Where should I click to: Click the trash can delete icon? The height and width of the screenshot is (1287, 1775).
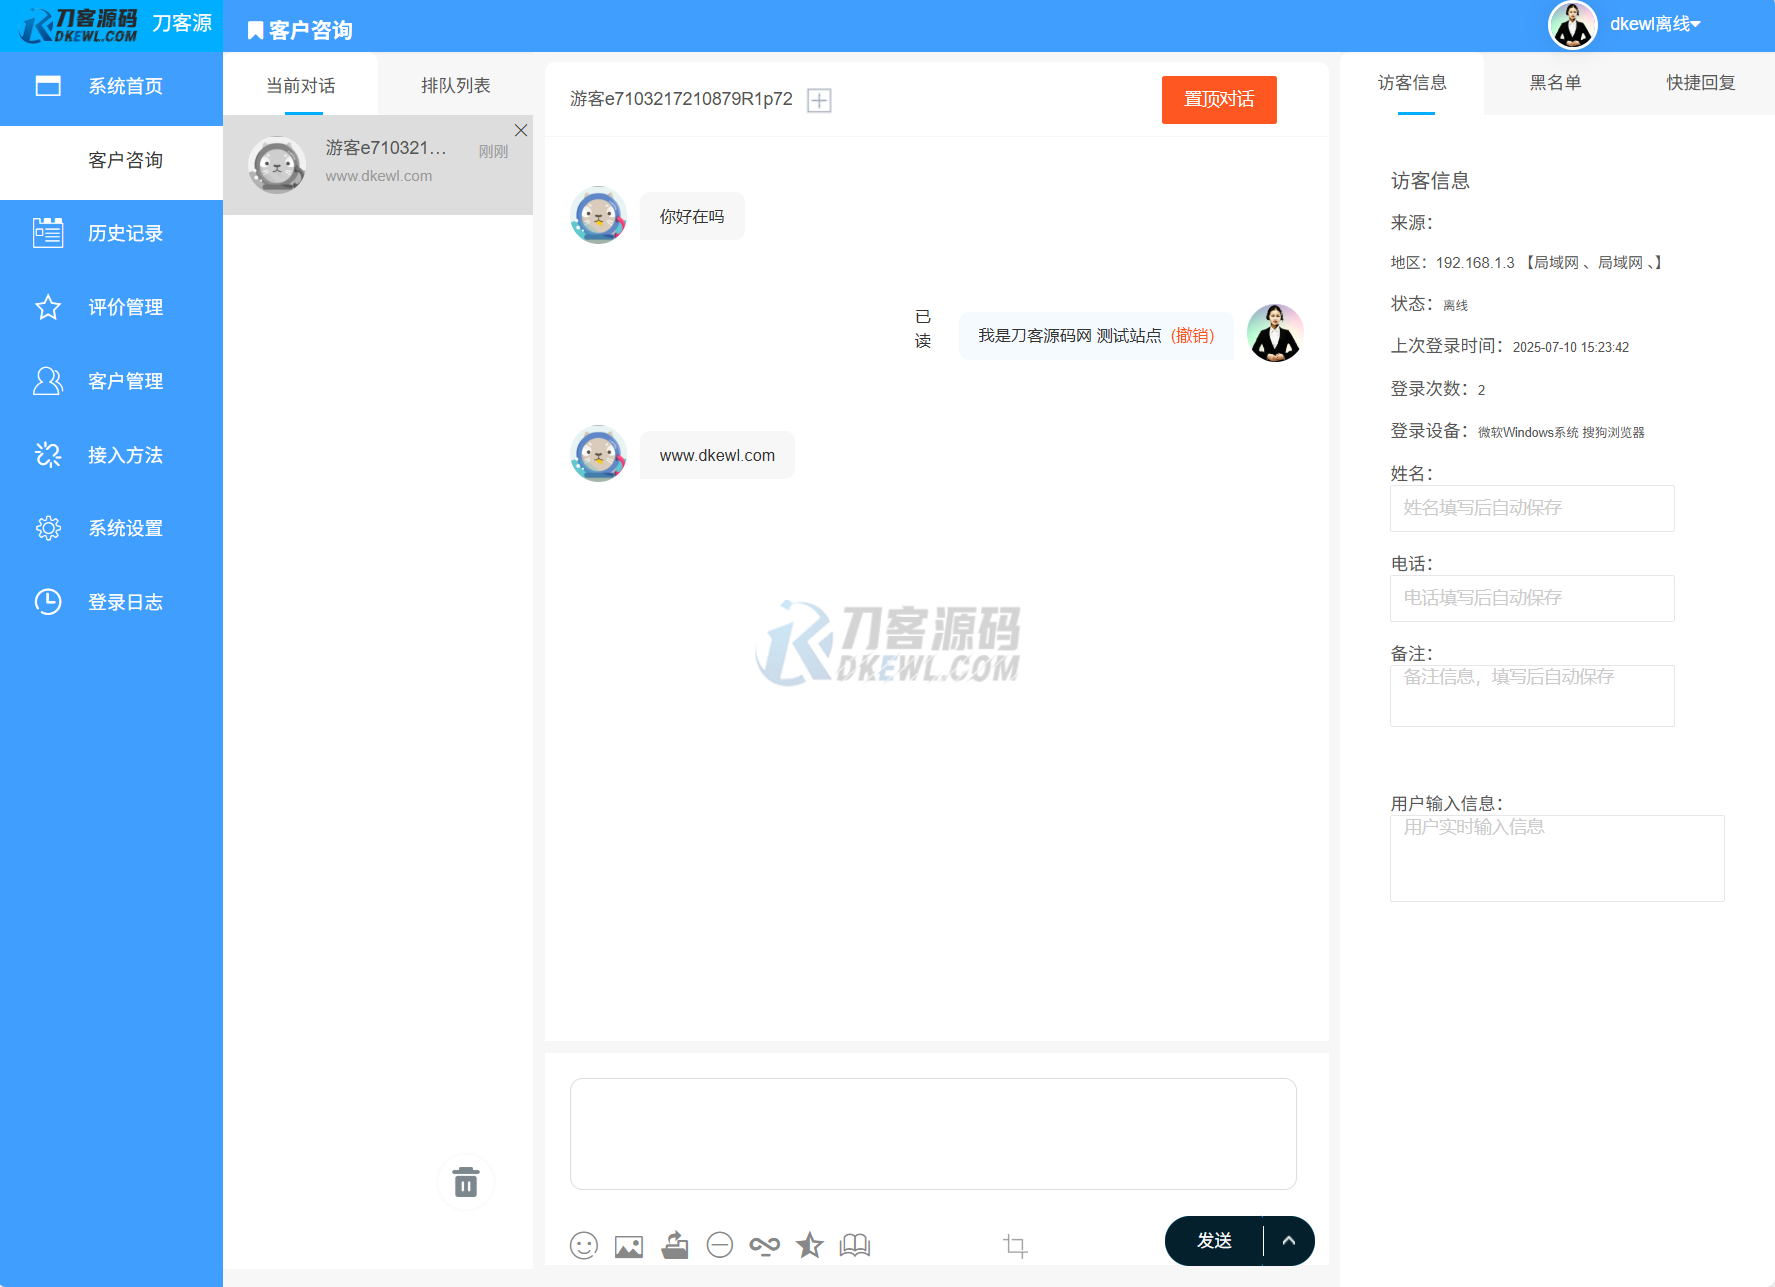coord(466,1182)
